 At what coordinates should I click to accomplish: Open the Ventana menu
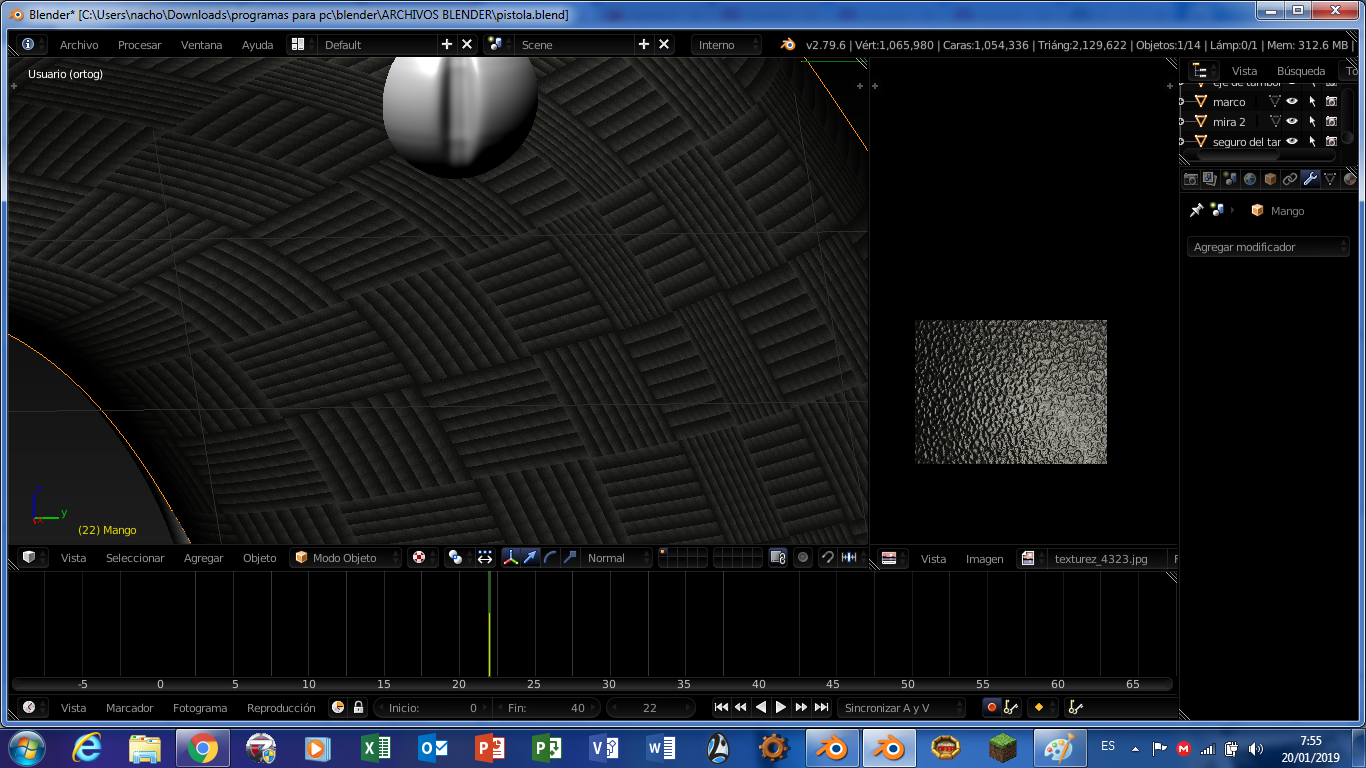click(x=201, y=45)
